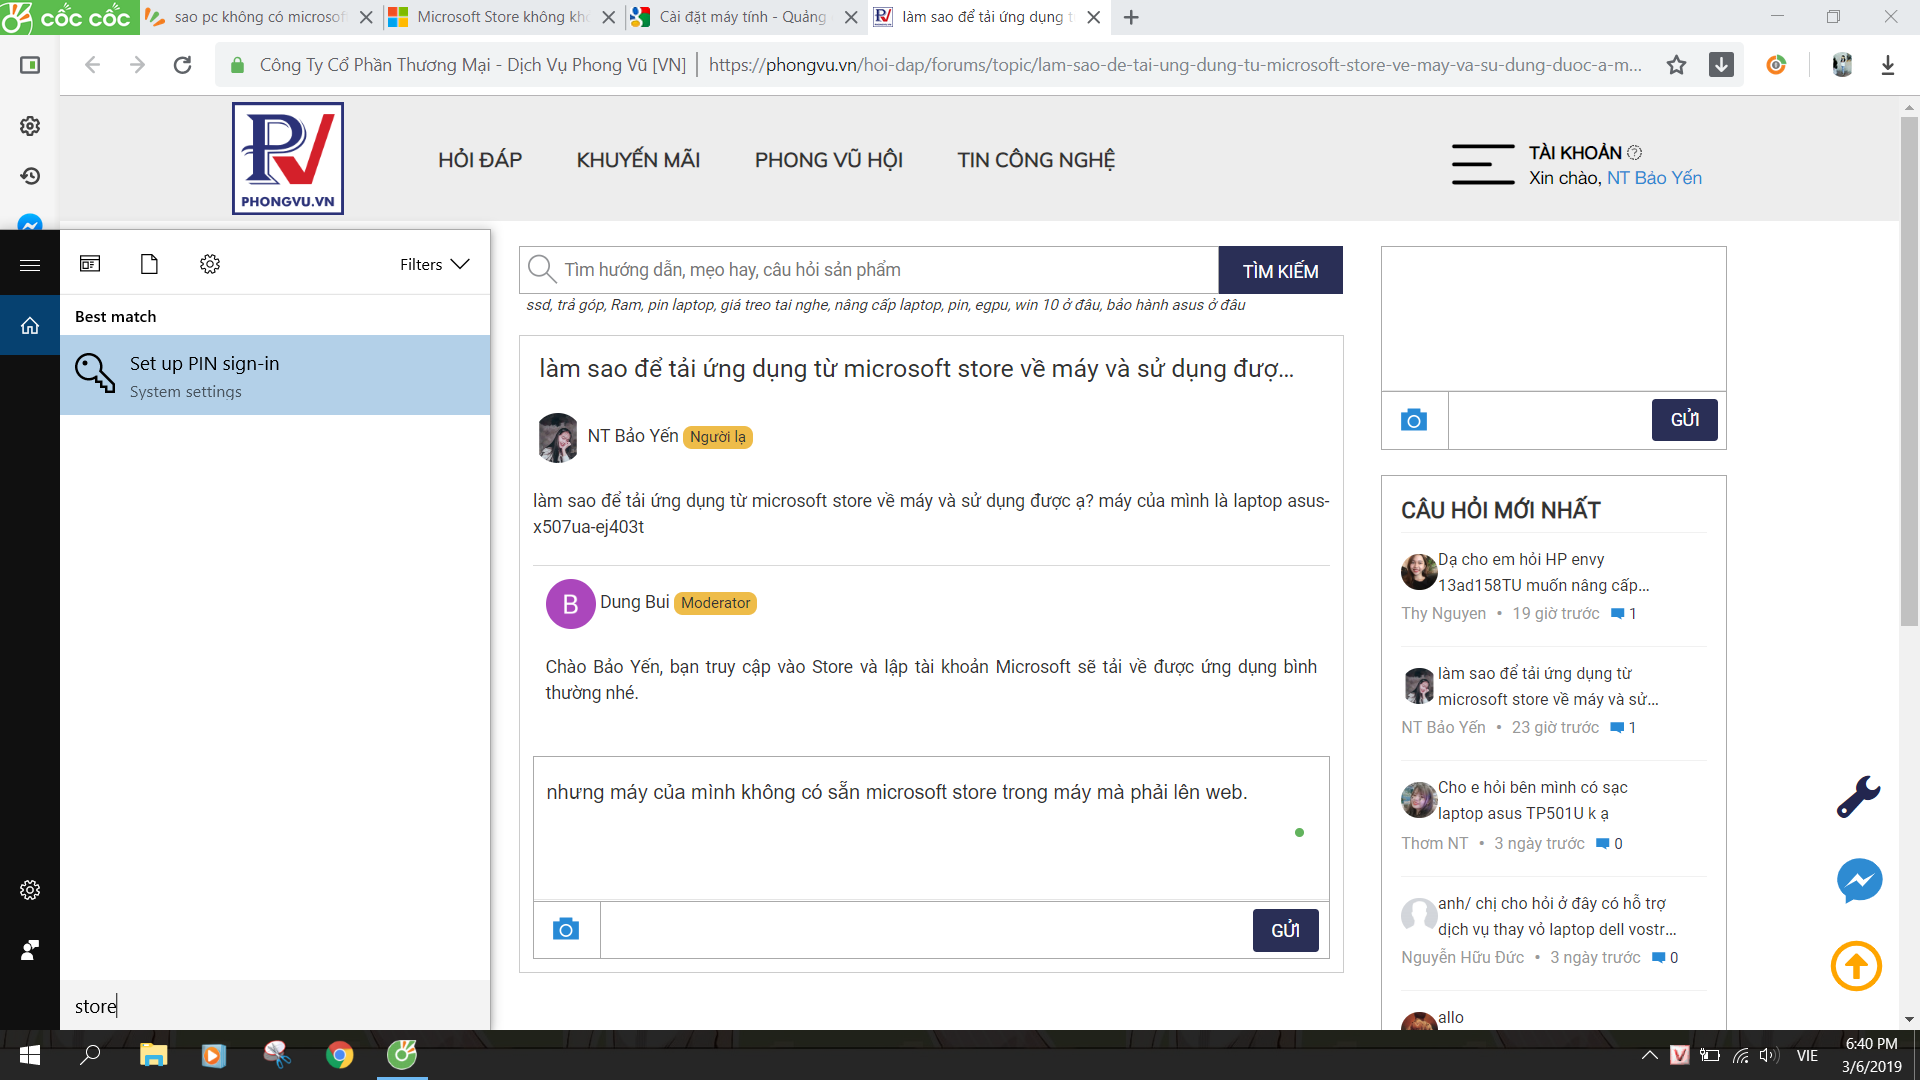
Task: Click Coc Coc orange extension icon
Action: pos(1776,65)
